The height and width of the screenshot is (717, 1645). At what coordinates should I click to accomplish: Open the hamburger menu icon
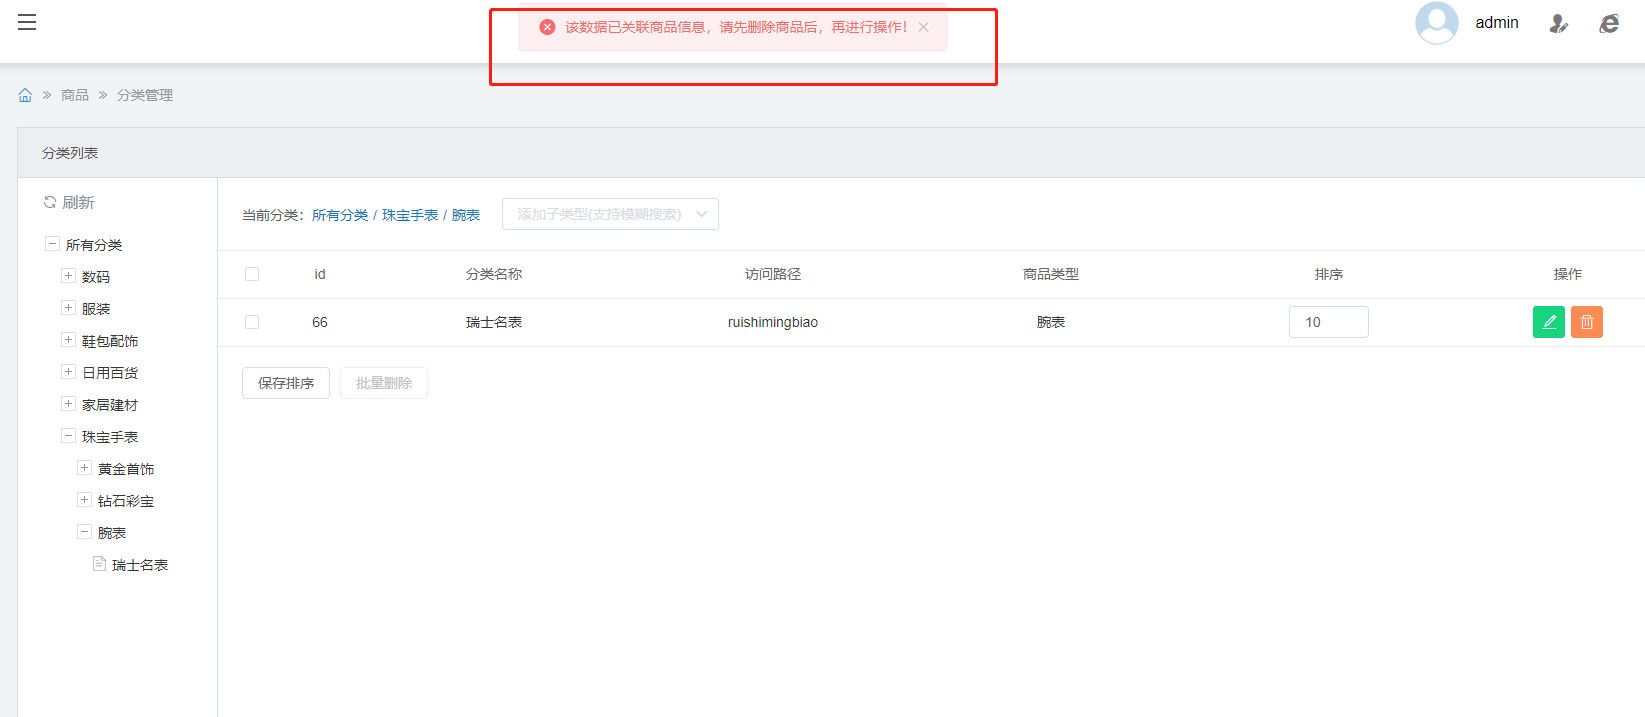coord(27,22)
